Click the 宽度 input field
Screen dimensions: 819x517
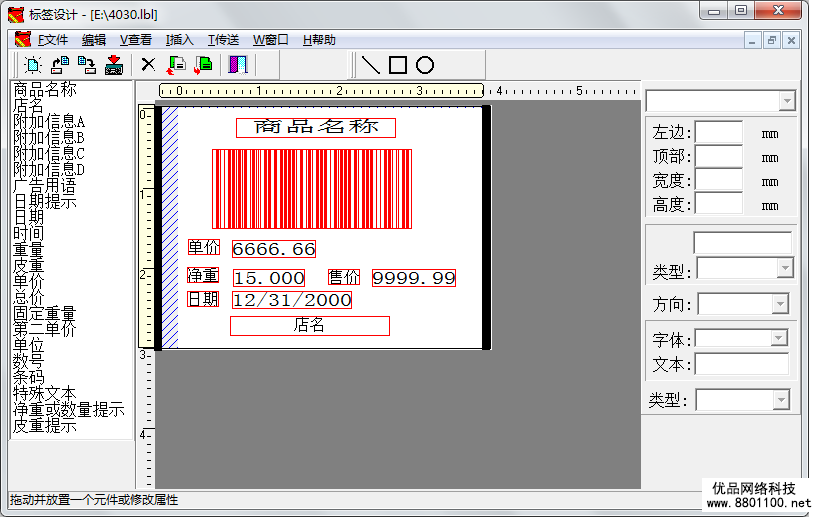(718, 180)
